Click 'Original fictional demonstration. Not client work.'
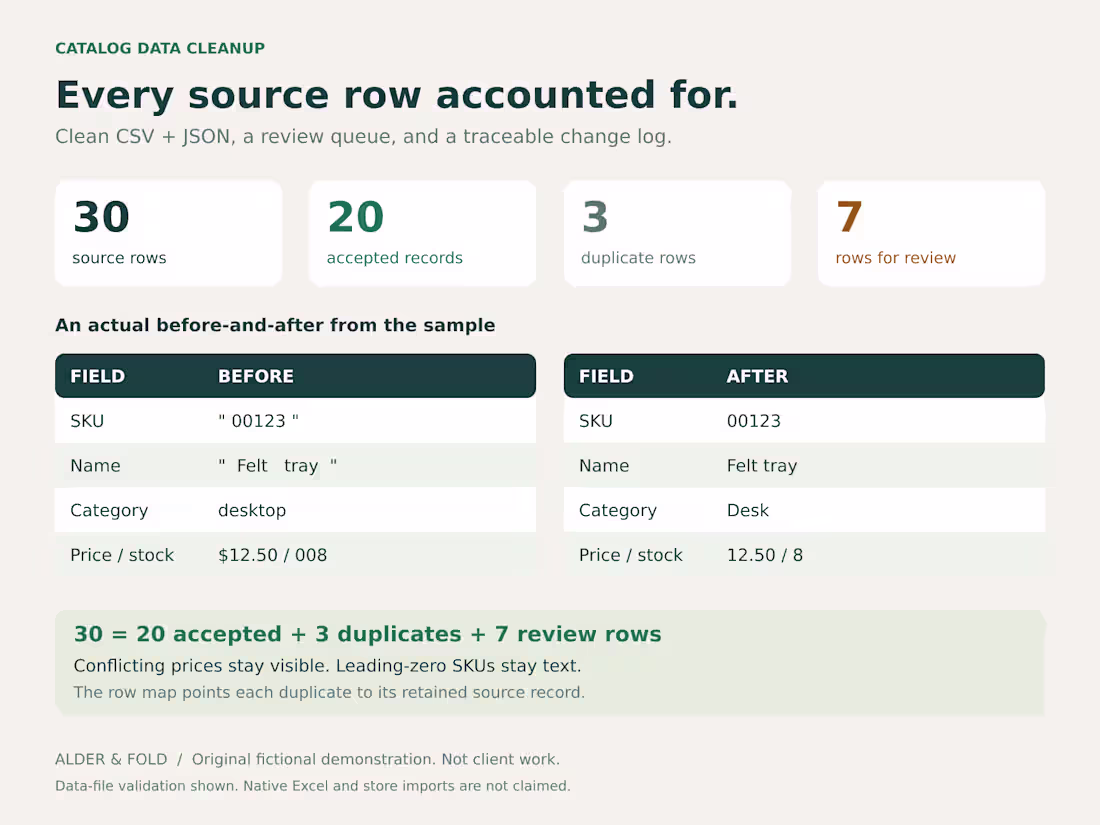 pyautogui.click(x=375, y=760)
